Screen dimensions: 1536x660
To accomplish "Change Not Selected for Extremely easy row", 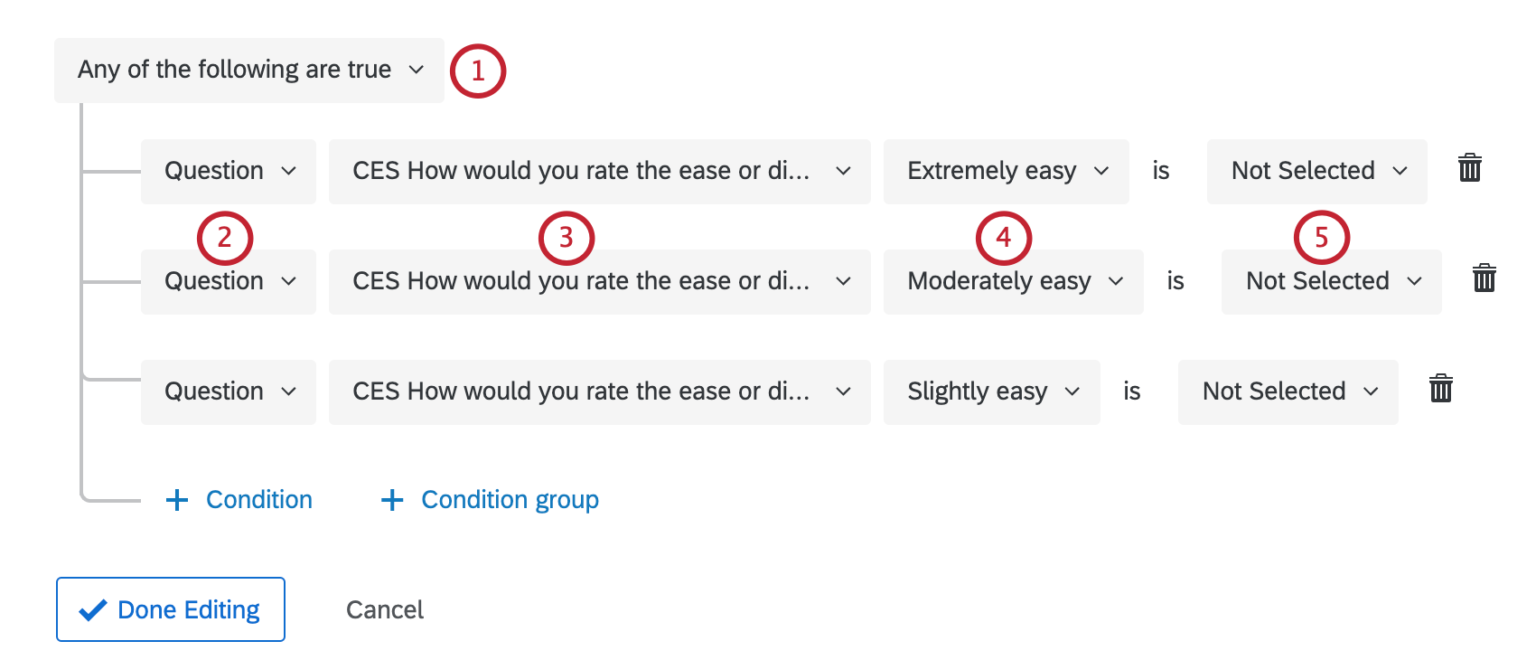I will [1317, 171].
